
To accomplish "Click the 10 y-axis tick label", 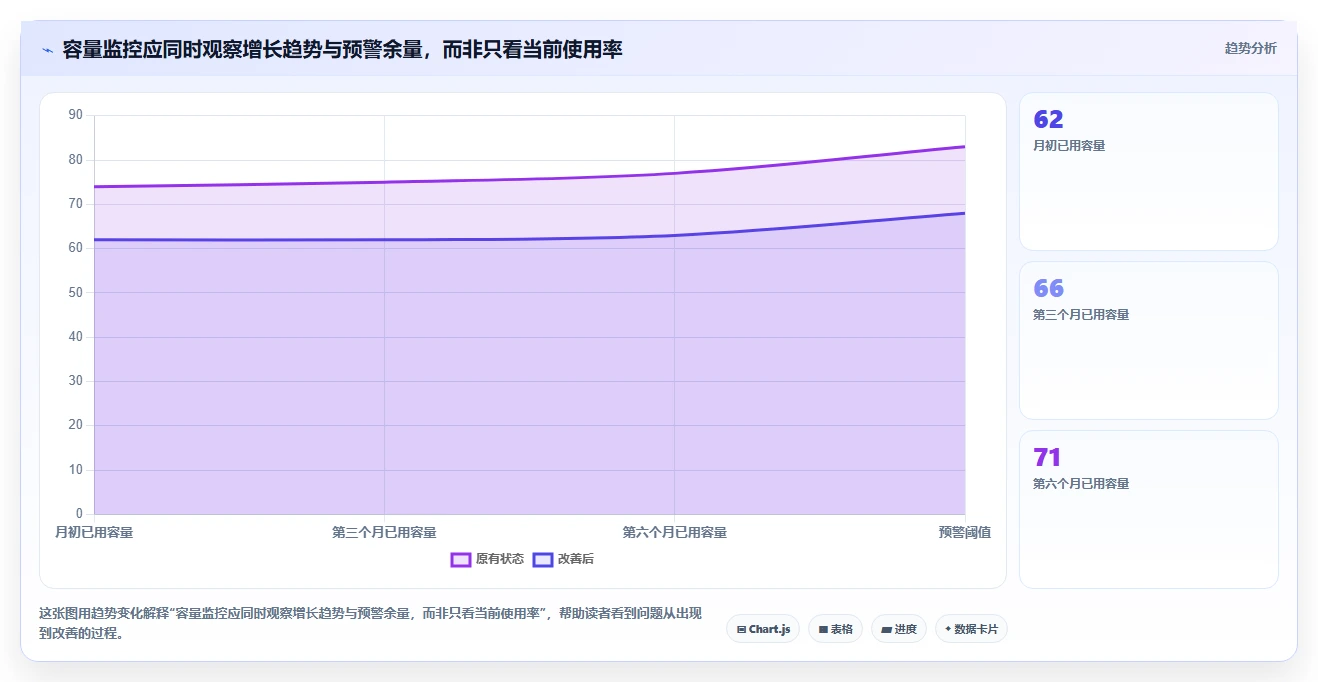I will tap(76, 470).
